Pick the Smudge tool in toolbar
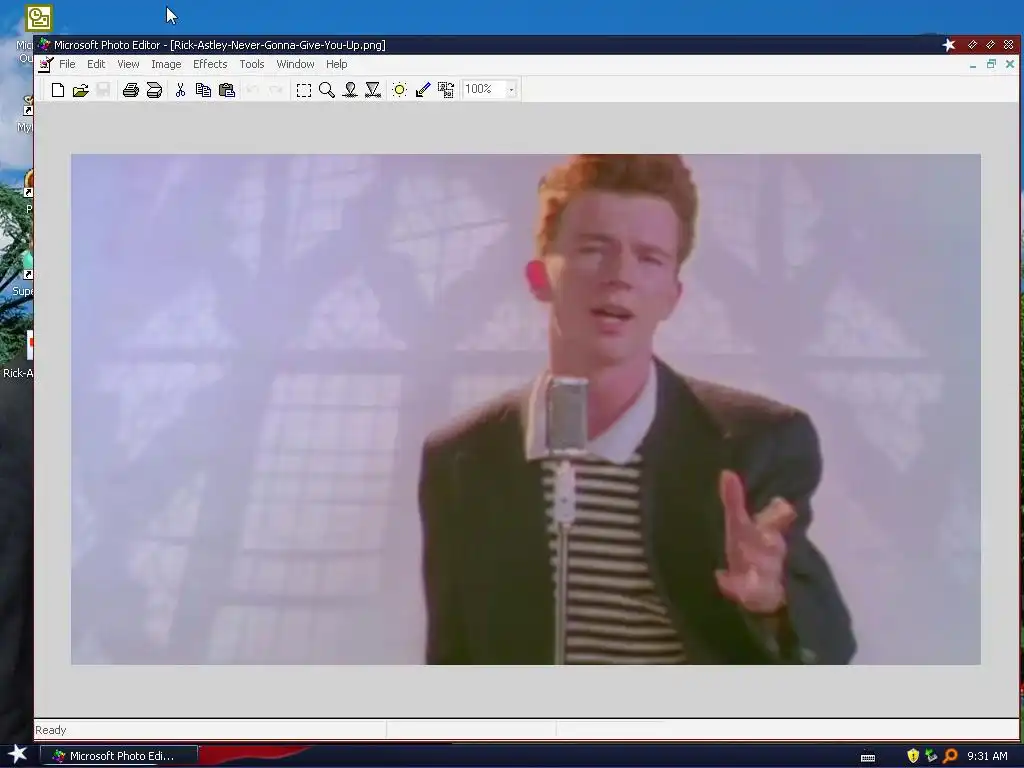The image size is (1024, 768). point(350,90)
